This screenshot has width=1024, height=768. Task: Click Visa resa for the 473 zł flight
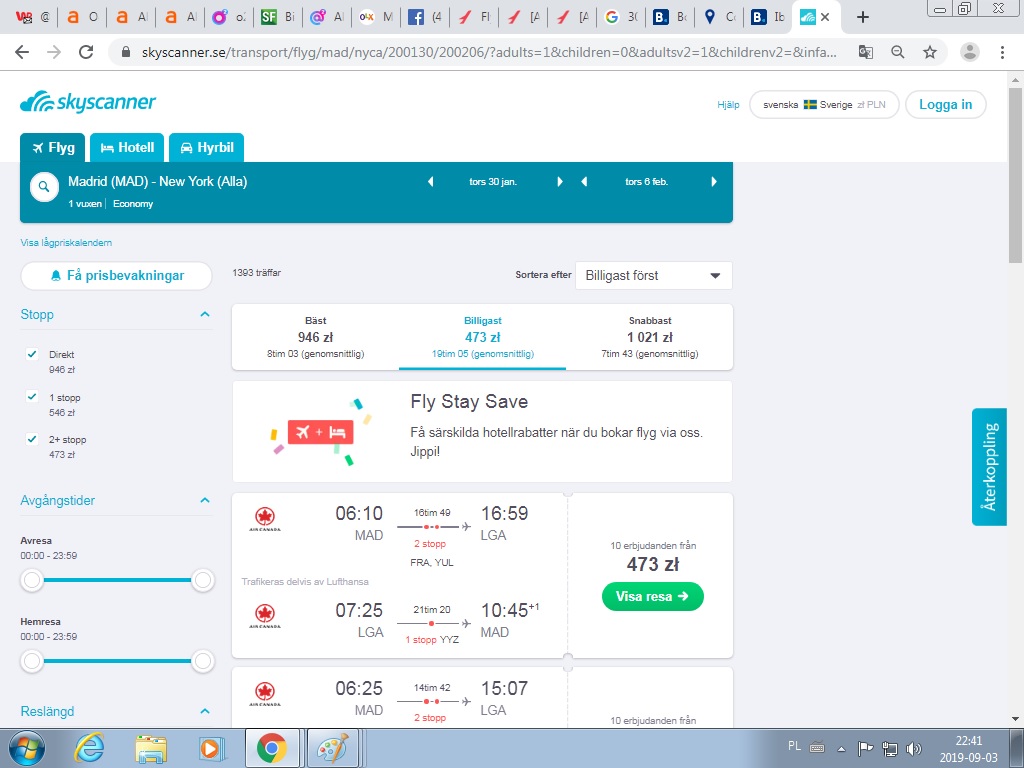(652, 596)
